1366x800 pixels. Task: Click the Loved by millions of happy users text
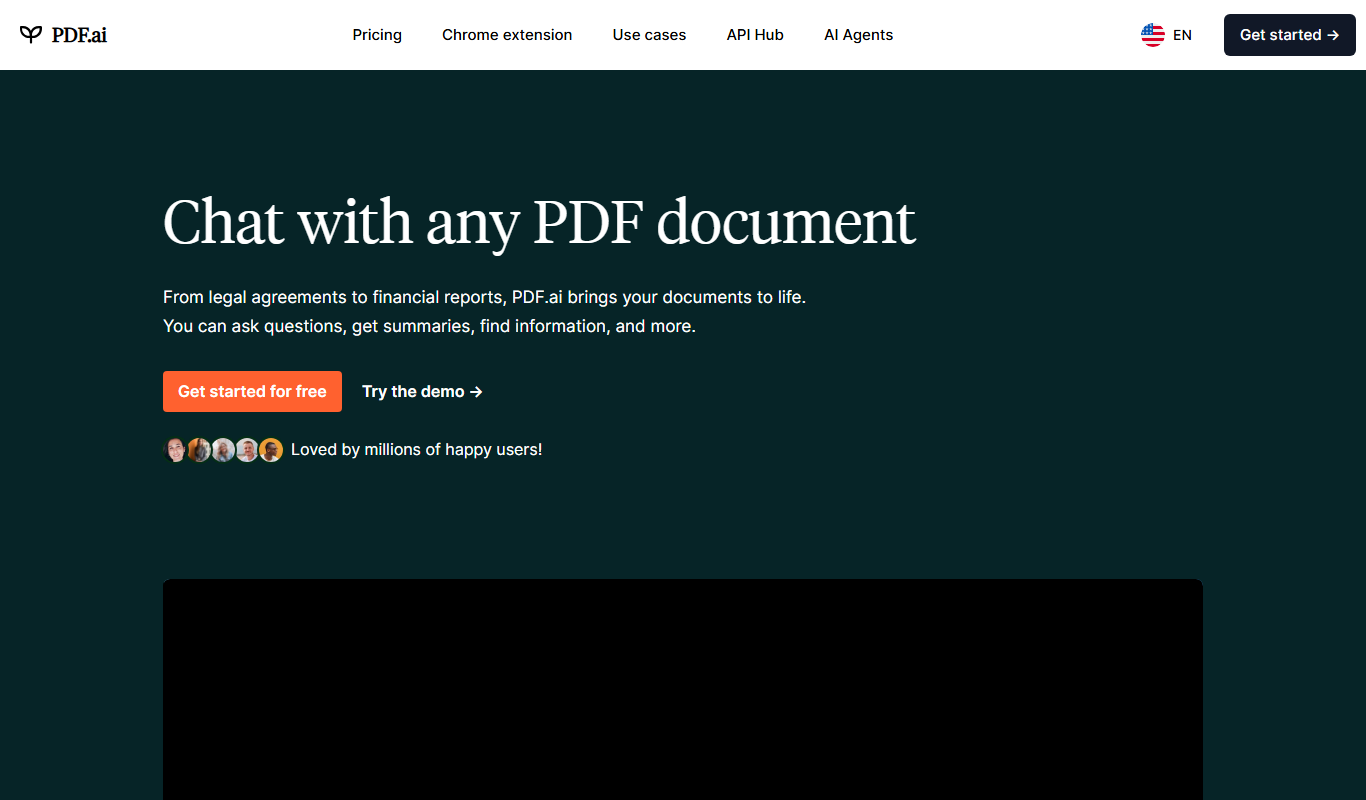click(416, 450)
